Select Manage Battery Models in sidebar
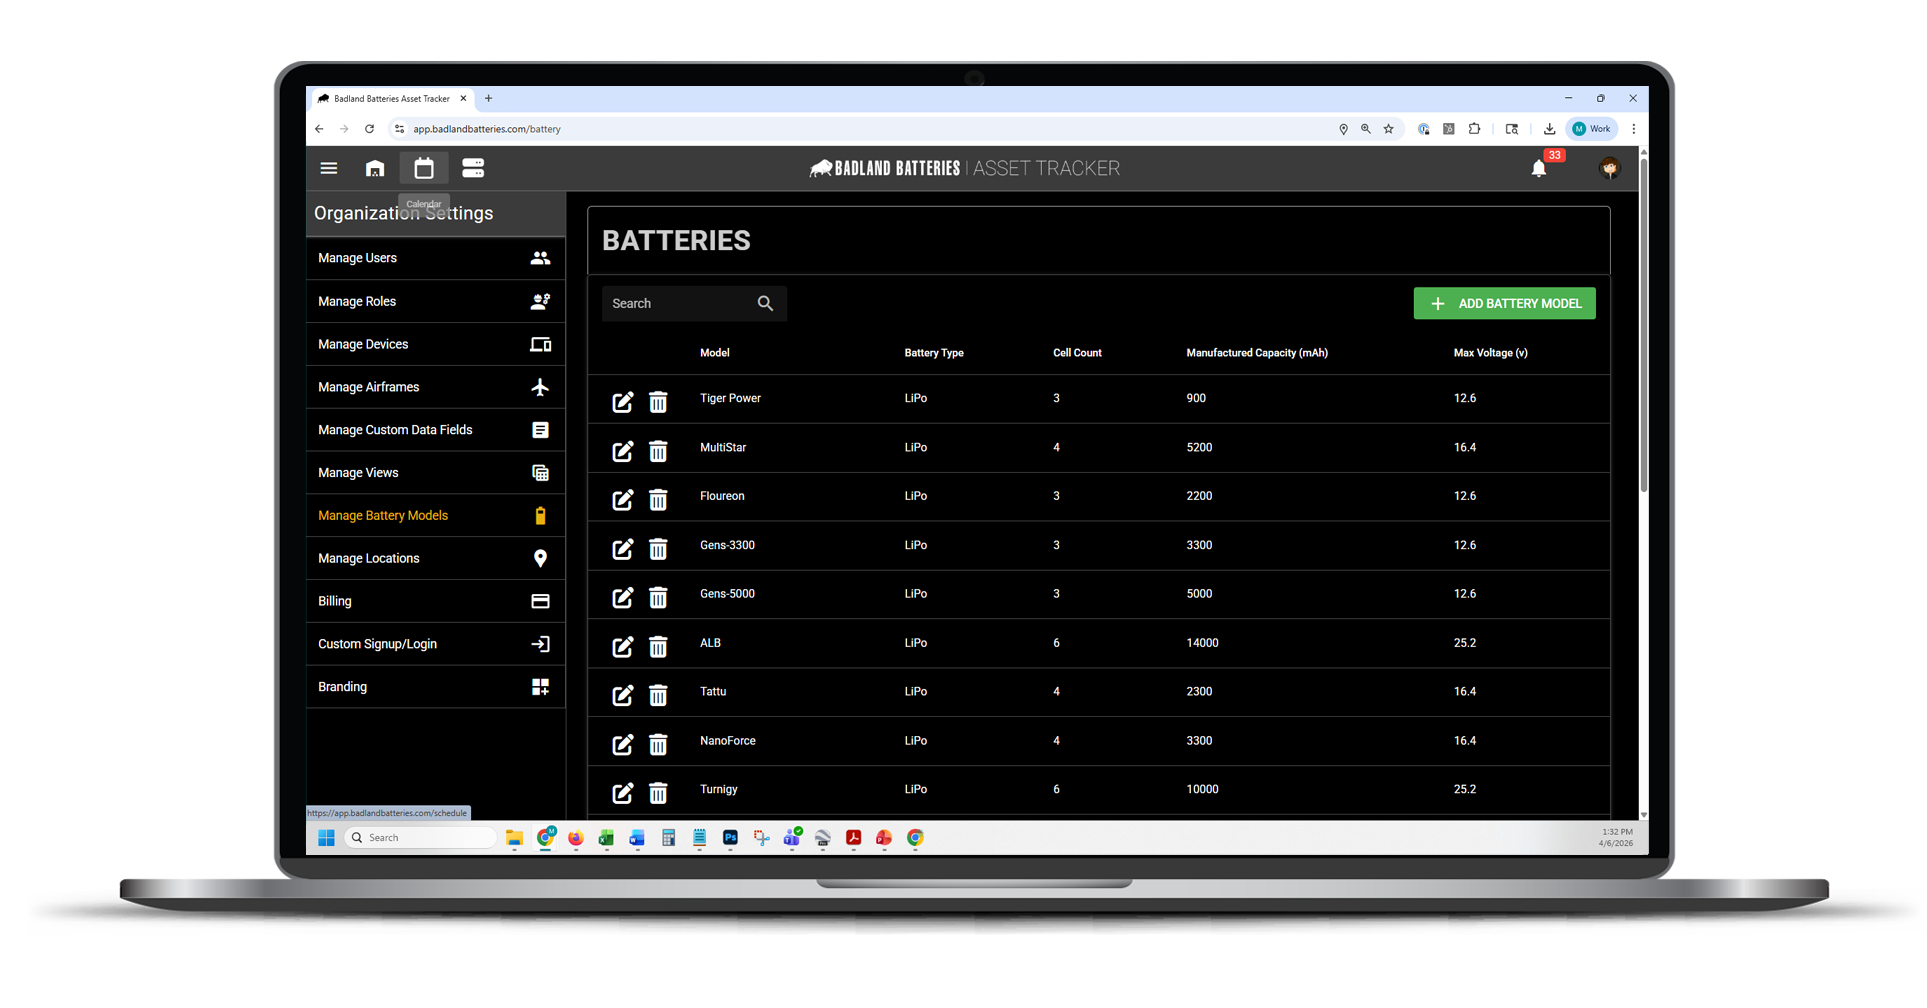Screen dimensions: 1927x1008 point(435,516)
